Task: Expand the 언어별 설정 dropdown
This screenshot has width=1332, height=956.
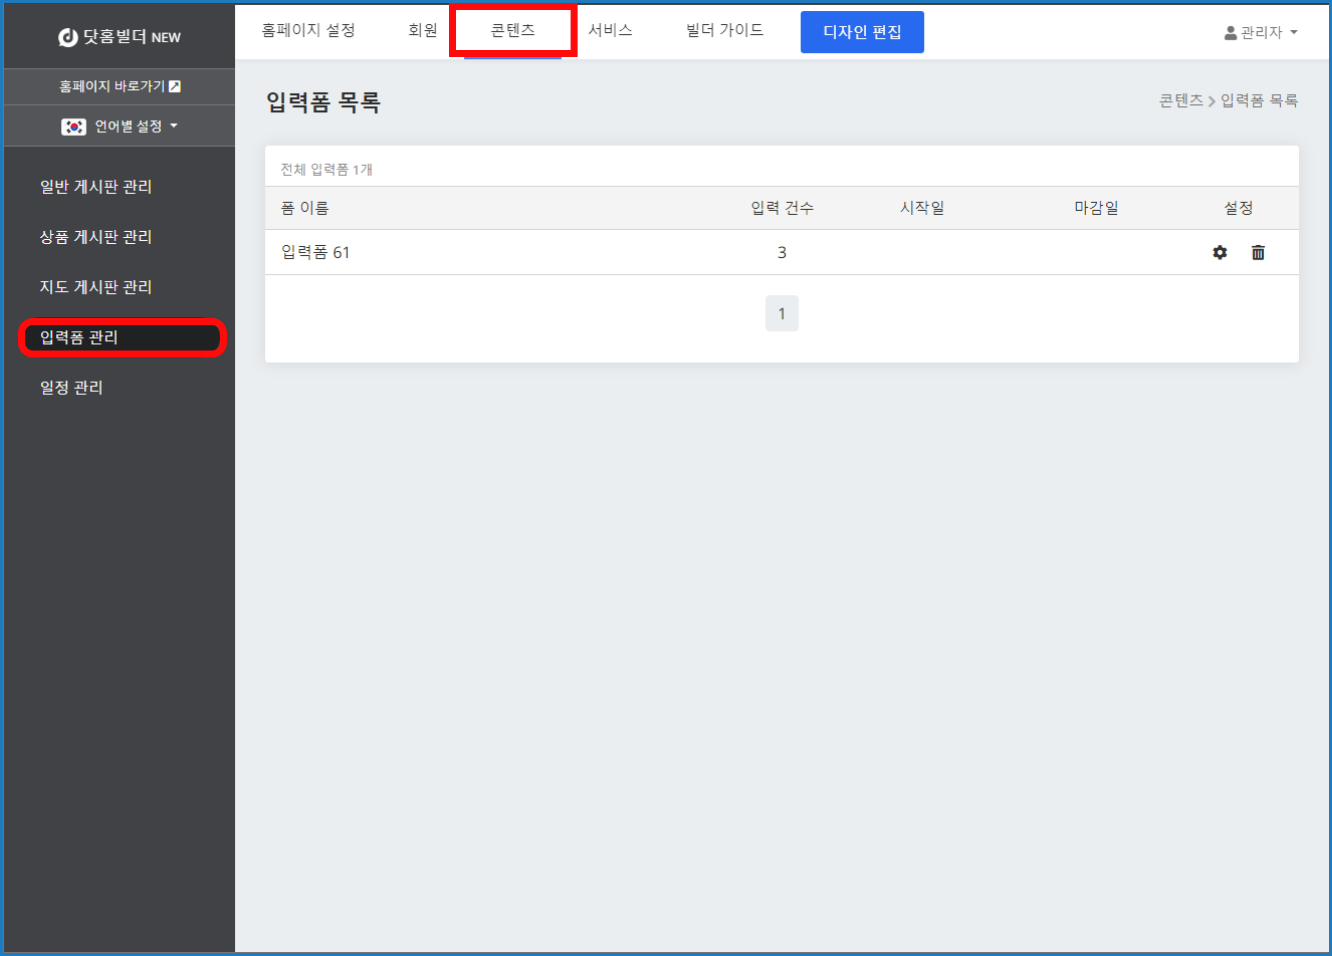Action: [x=174, y=126]
